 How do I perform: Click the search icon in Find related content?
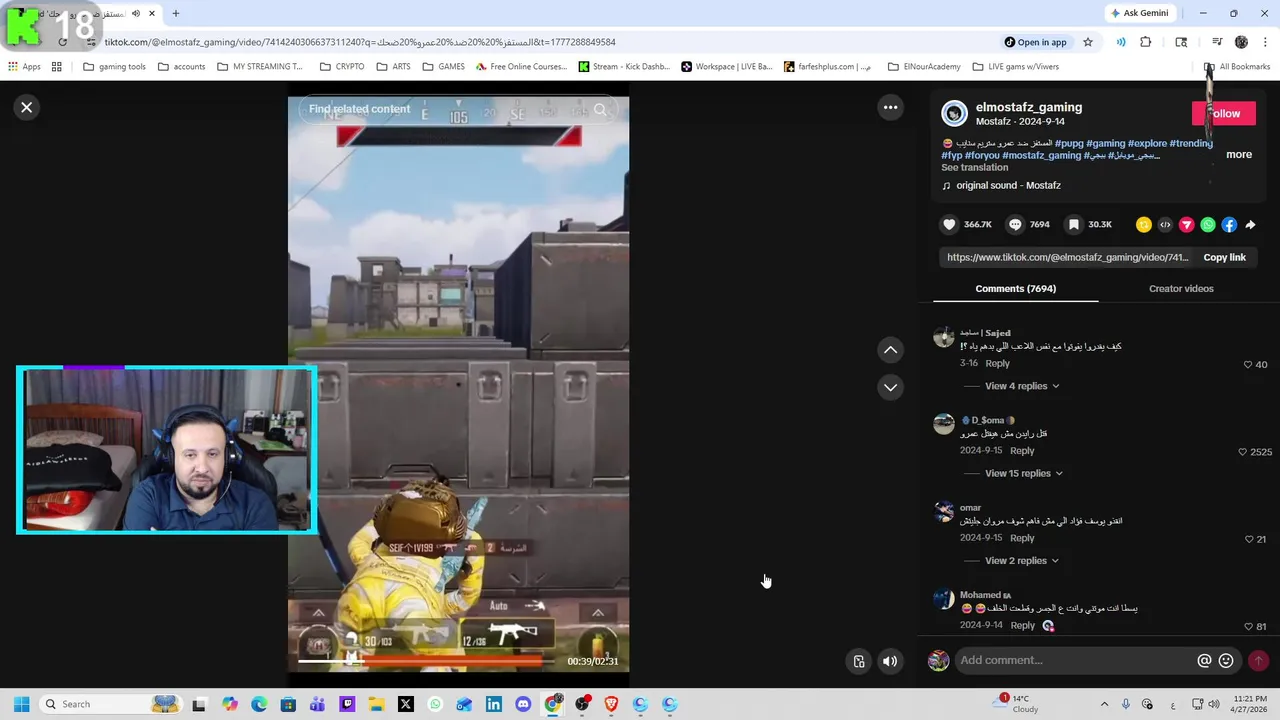point(600,109)
